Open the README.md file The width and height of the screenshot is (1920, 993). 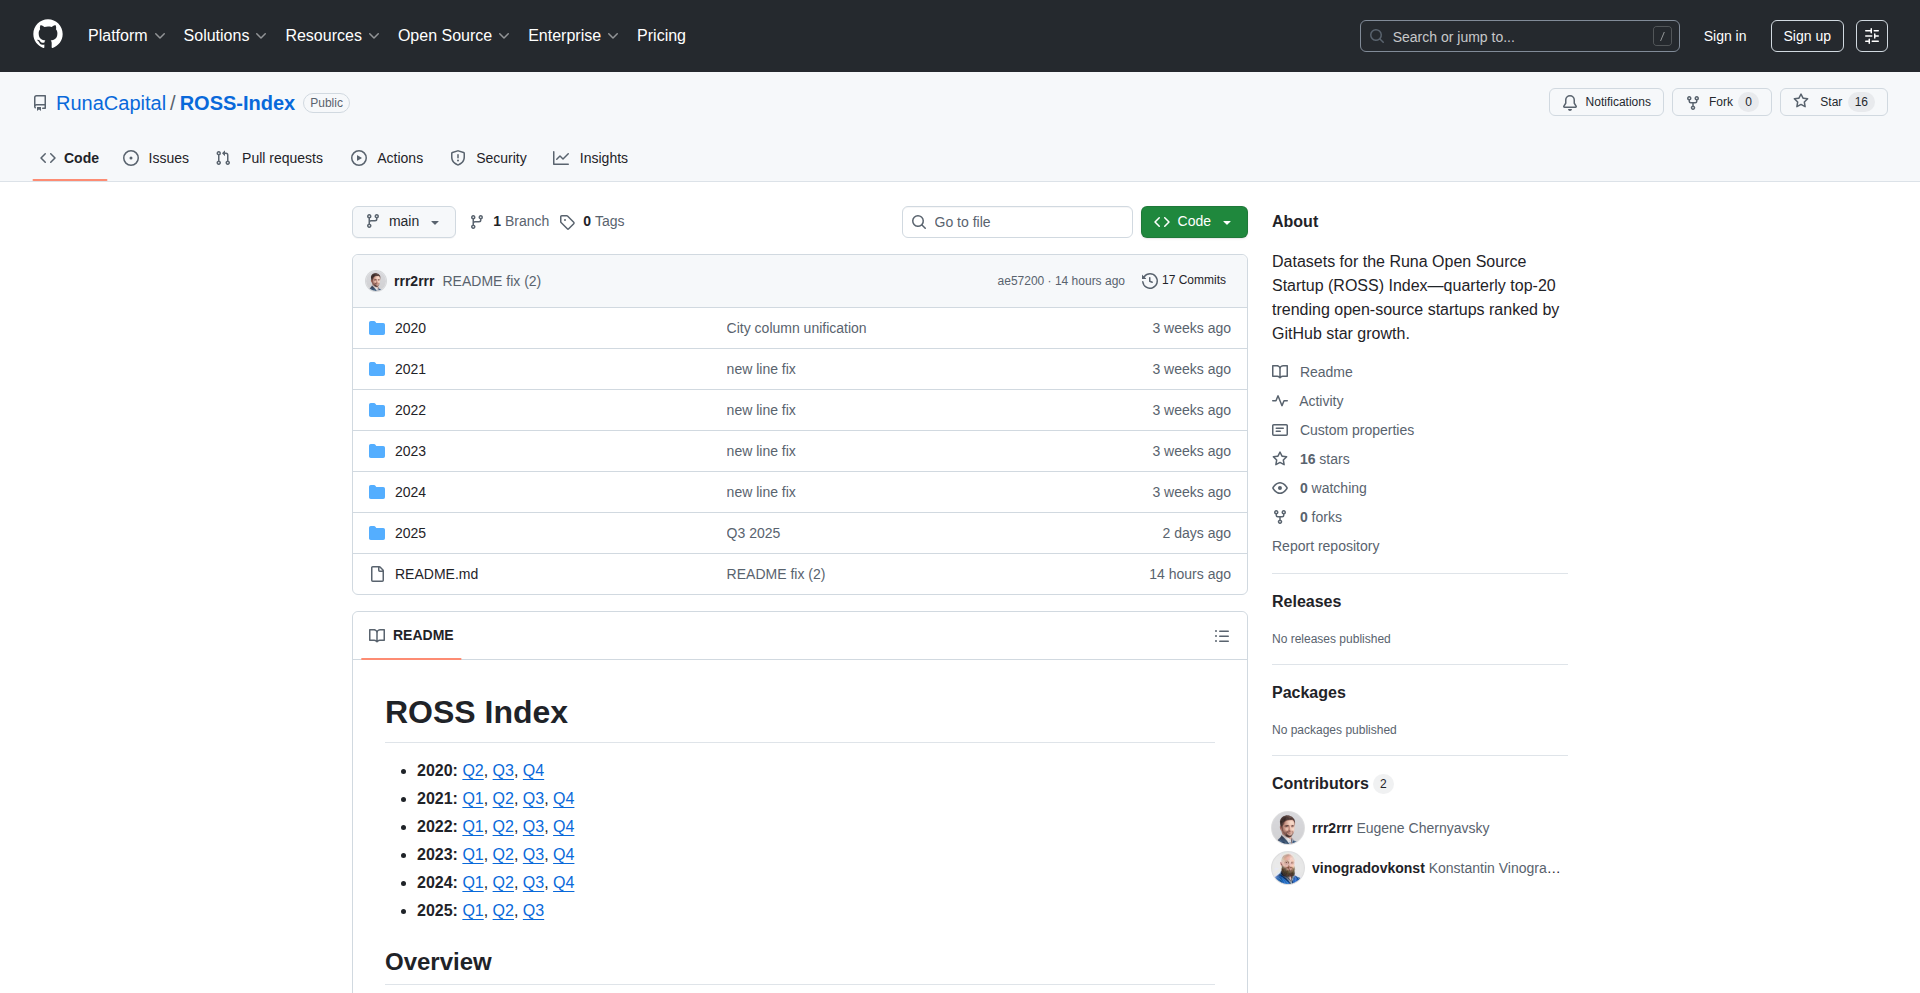436,574
